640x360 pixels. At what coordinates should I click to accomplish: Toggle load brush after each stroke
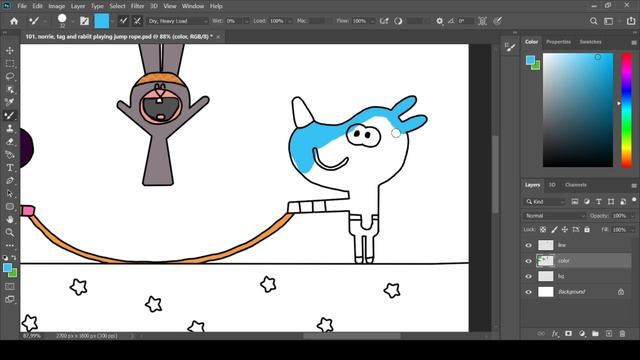coord(123,21)
